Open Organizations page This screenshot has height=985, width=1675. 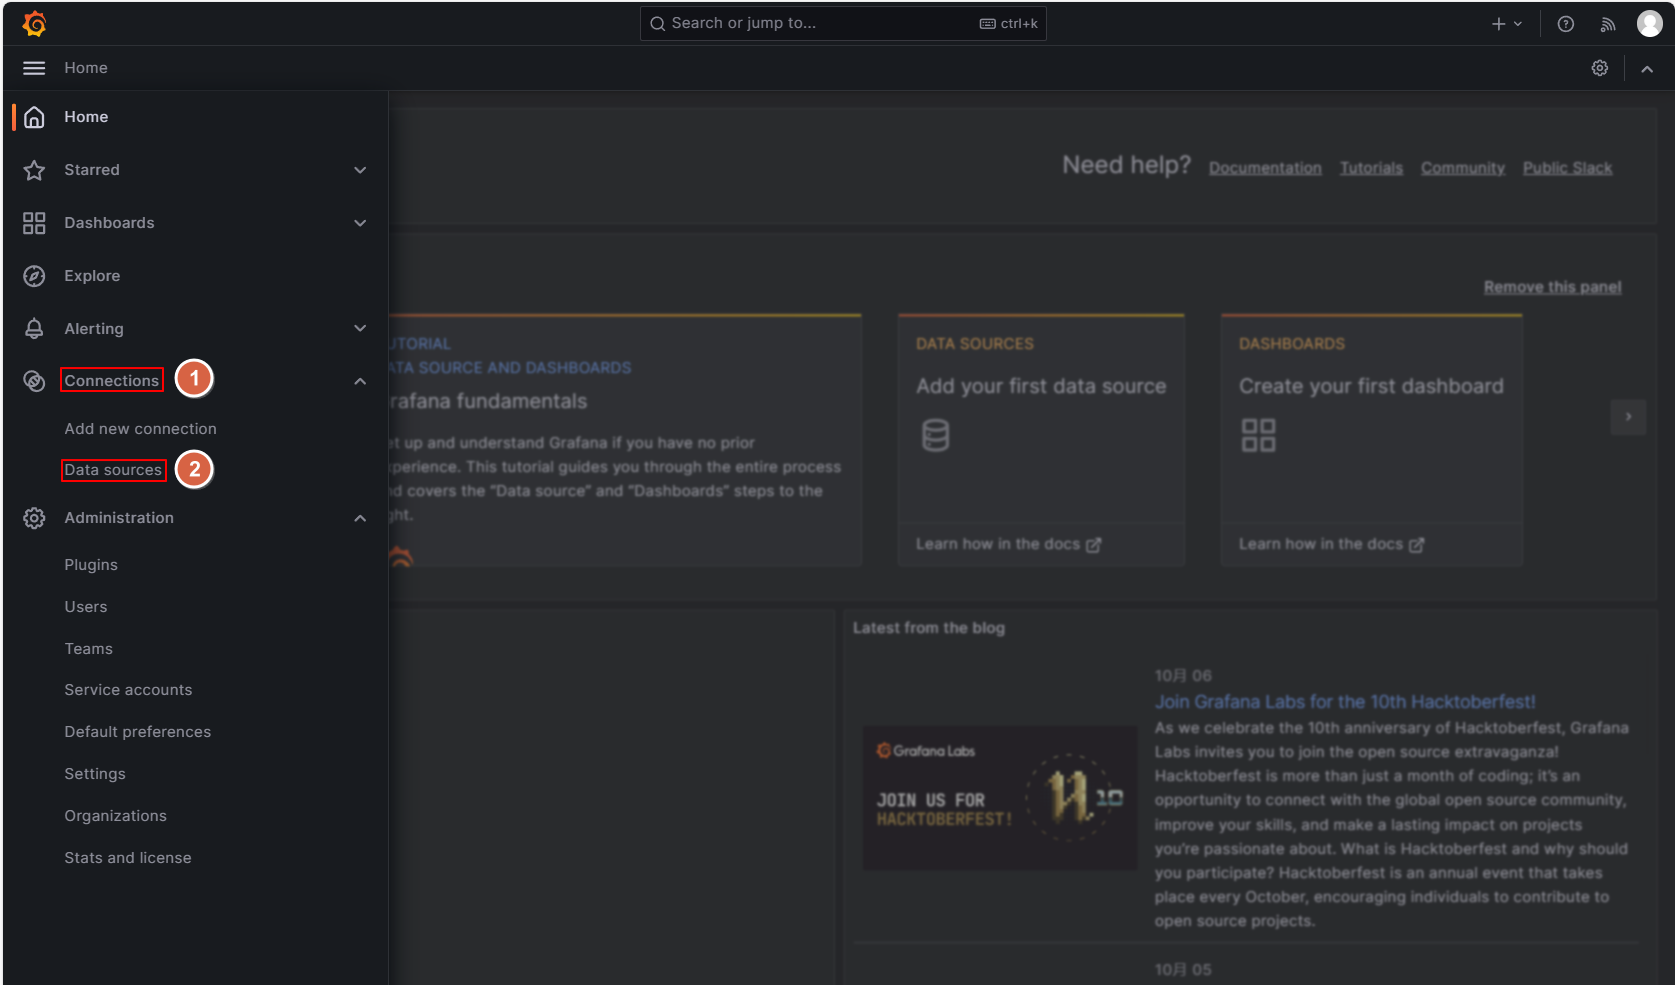click(x=116, y=816)
